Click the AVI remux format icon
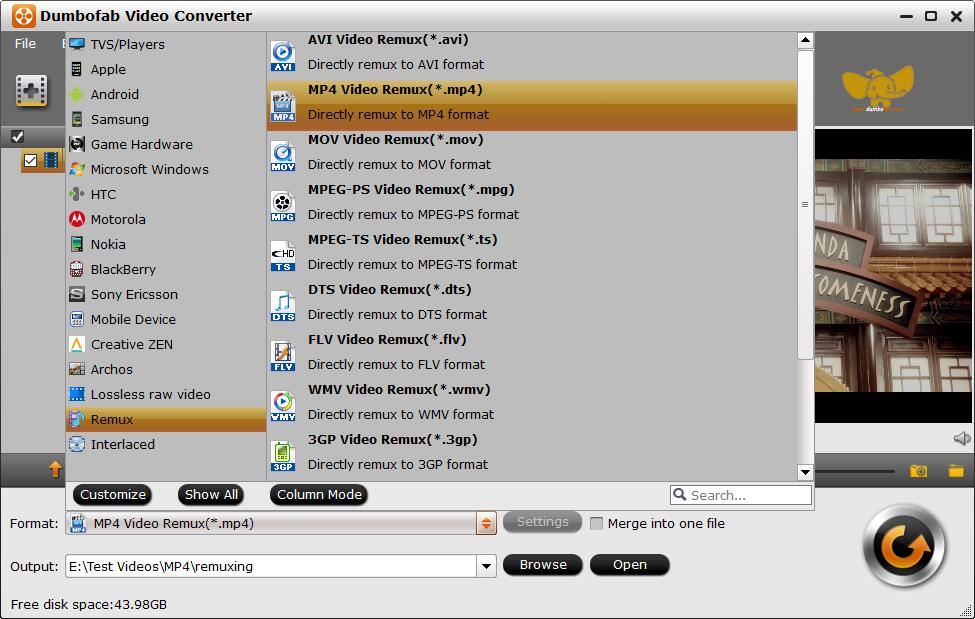Viewport: 975px width, 619px height. pyautogui.click(x=283, y=56)
